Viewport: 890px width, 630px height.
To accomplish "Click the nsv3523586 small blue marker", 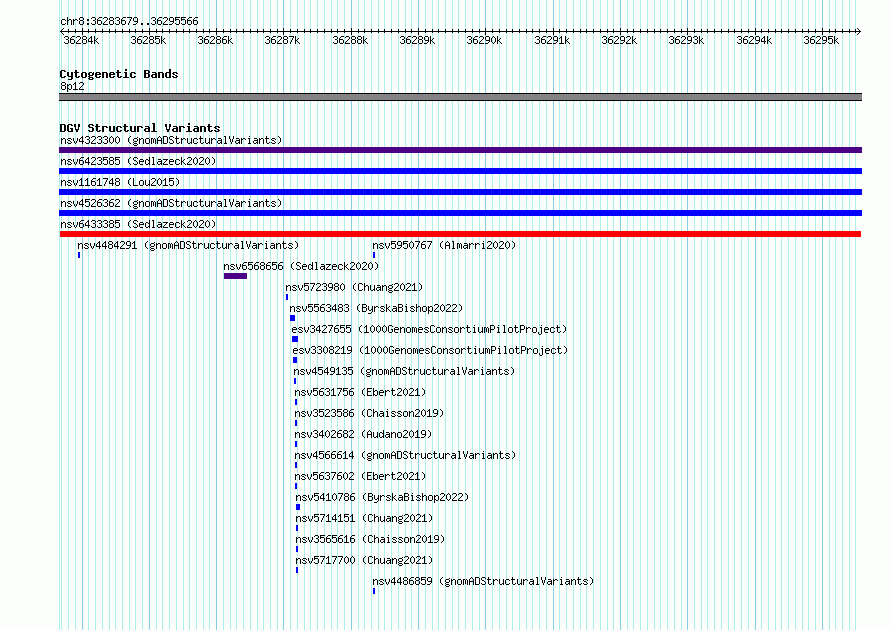I will 296,423.
